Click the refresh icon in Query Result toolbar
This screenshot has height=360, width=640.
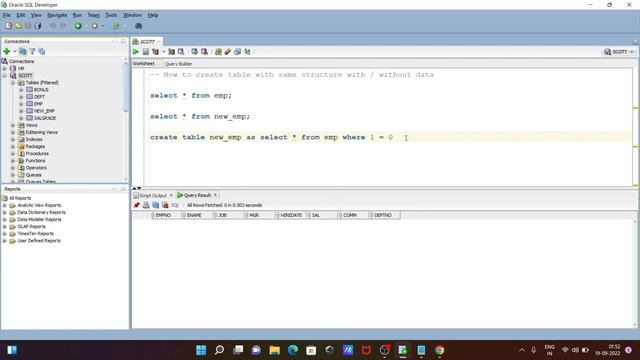tap(156, 205)
